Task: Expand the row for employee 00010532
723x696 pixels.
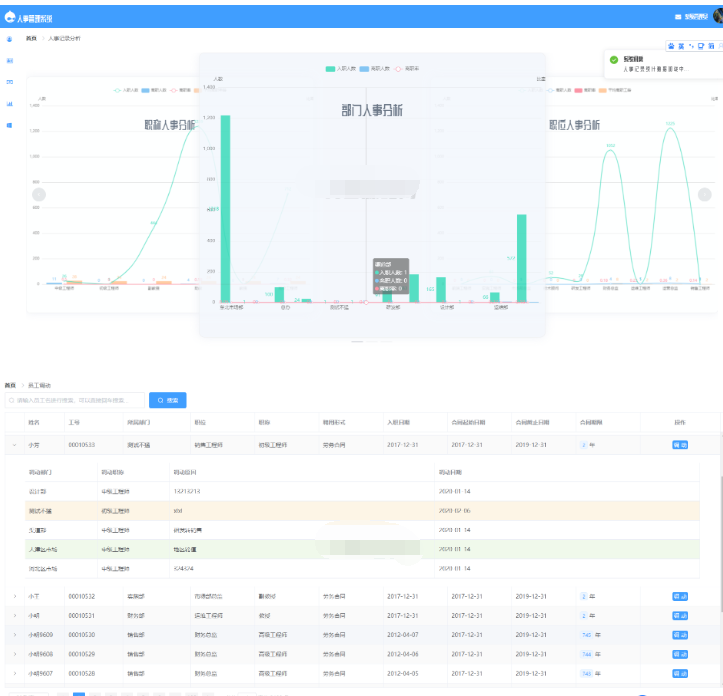Action: pos(15,596)
